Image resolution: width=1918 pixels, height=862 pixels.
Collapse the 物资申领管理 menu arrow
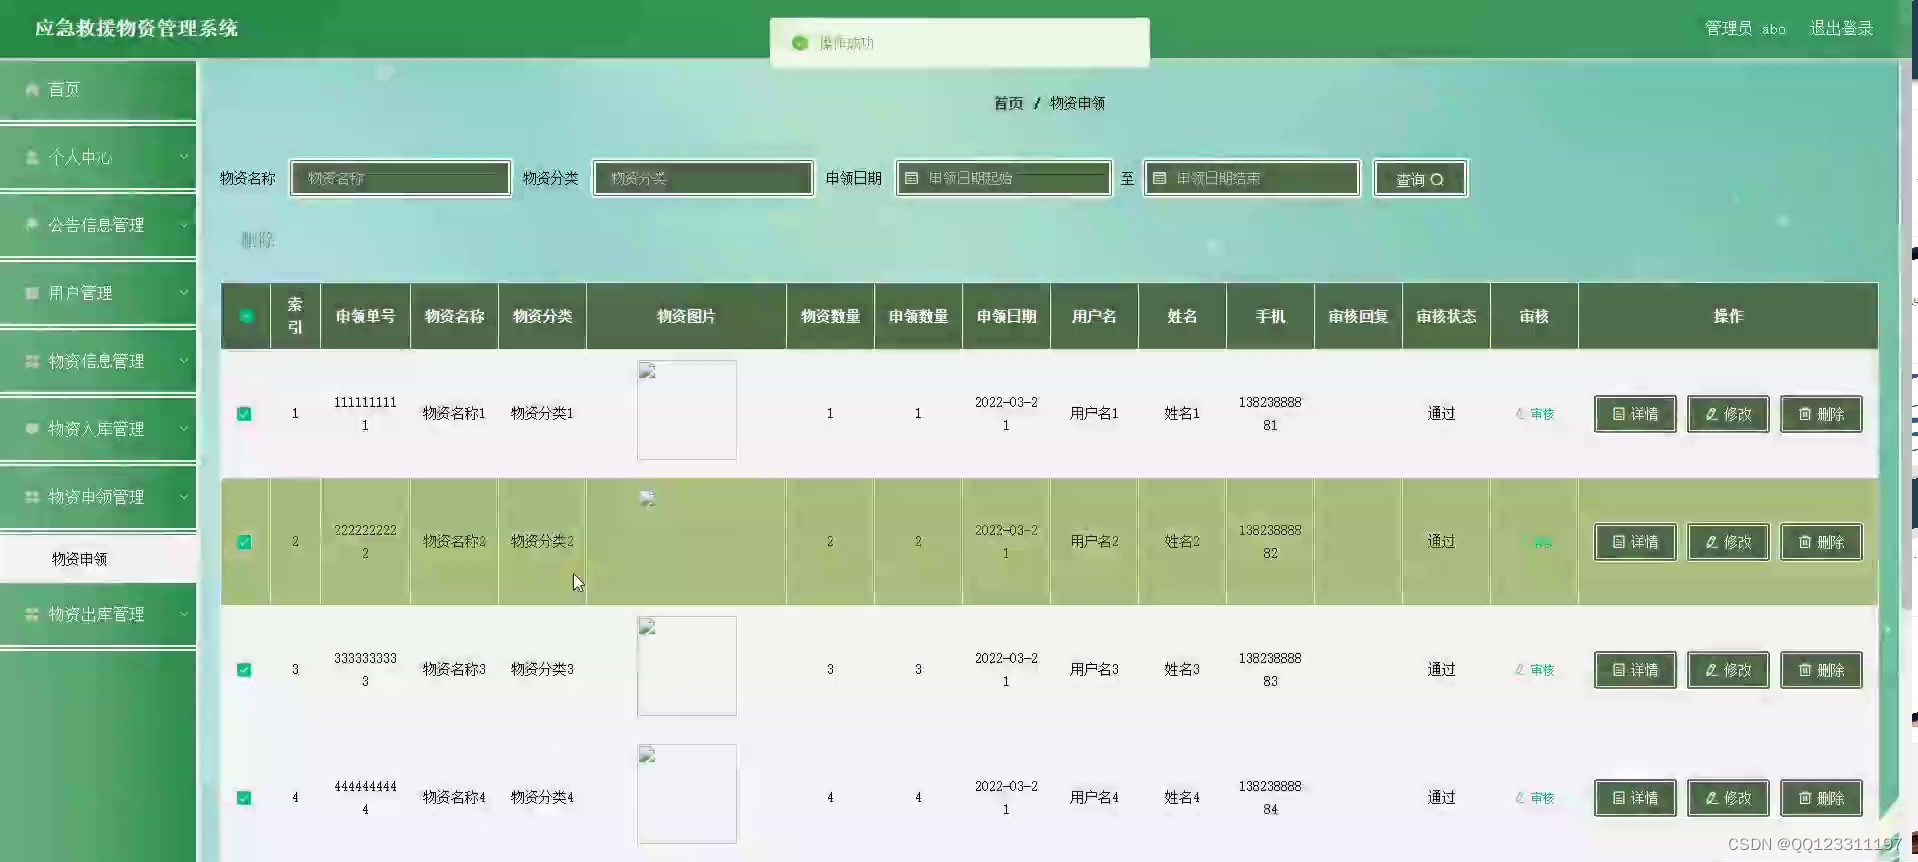(x=184, y=497)
